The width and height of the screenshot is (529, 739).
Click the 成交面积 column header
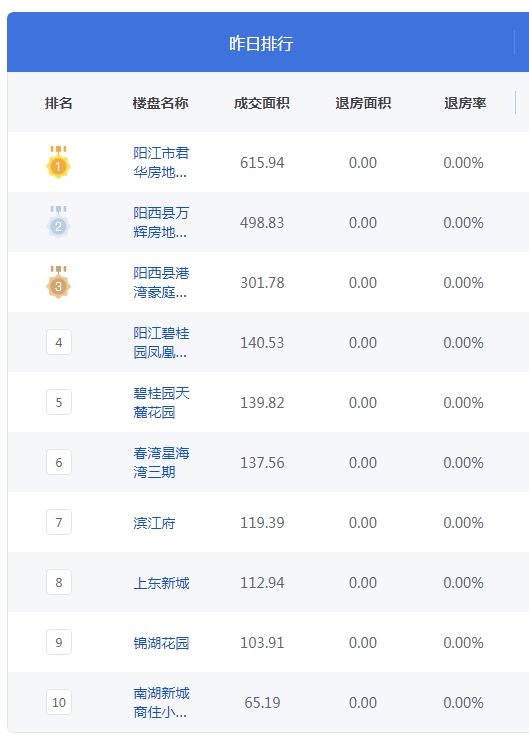point(262,103)
